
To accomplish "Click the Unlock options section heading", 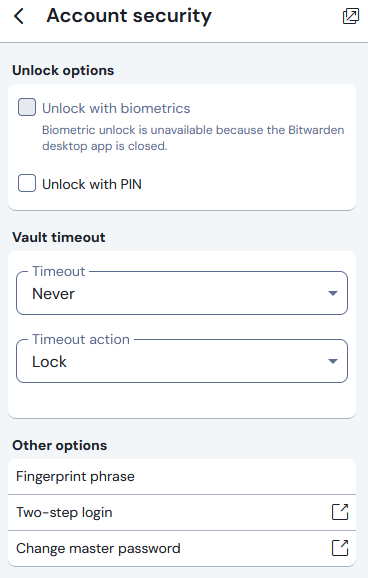I will pos(63,70).
